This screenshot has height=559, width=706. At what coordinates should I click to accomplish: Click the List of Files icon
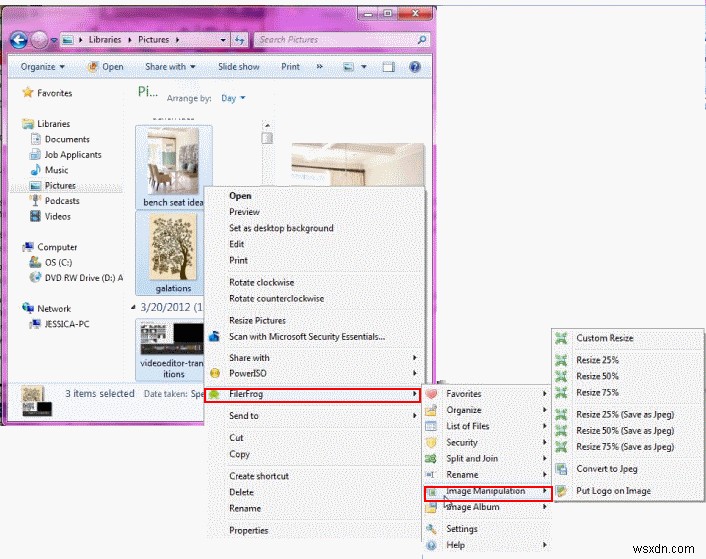coord(431,426)
